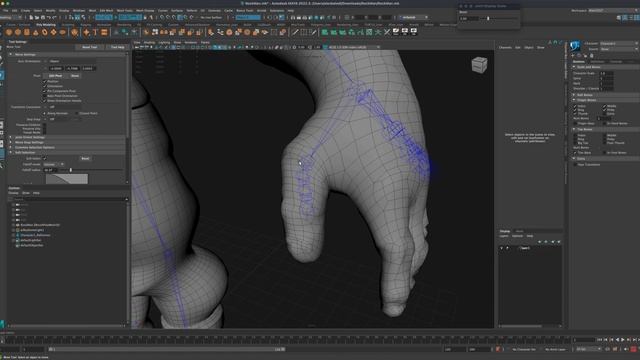
Task: Expand the Move Snap Settings section
Action: (11, 142)
